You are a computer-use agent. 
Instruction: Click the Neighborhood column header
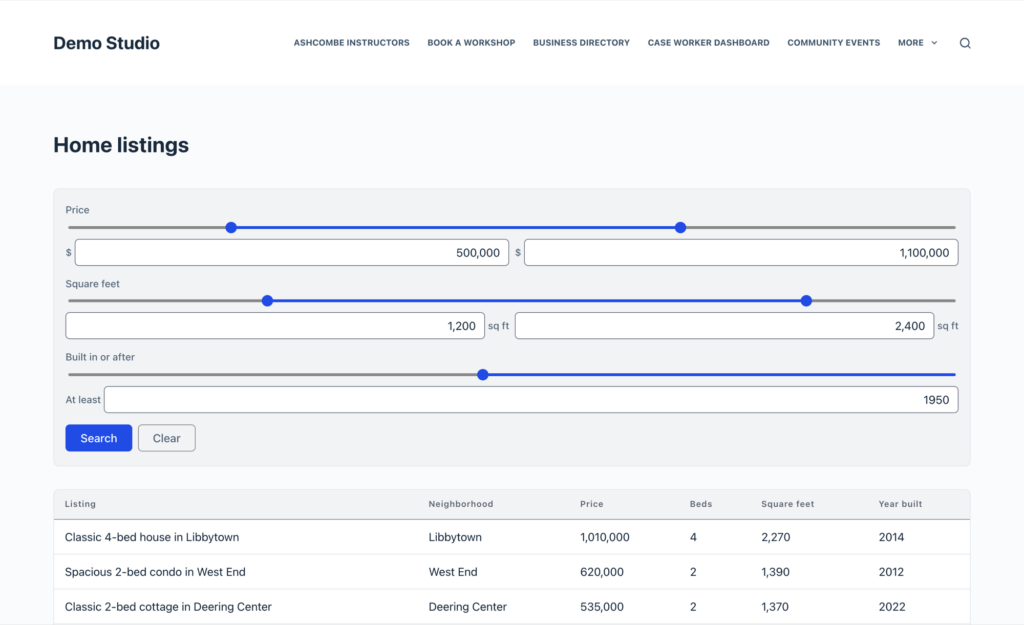(x=461, y=504)
